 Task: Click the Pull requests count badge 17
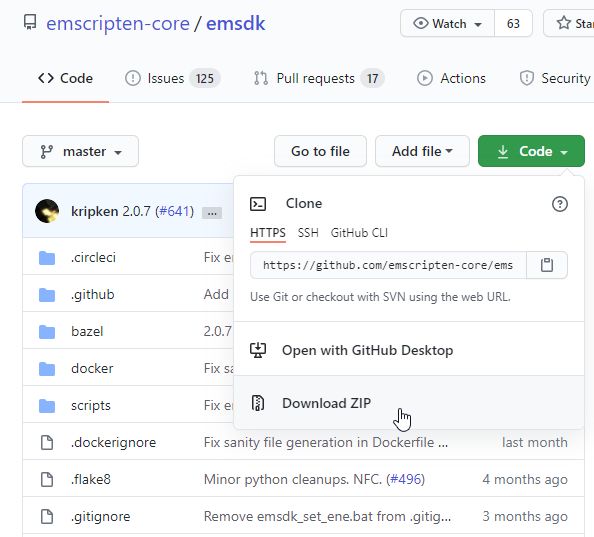372,78
